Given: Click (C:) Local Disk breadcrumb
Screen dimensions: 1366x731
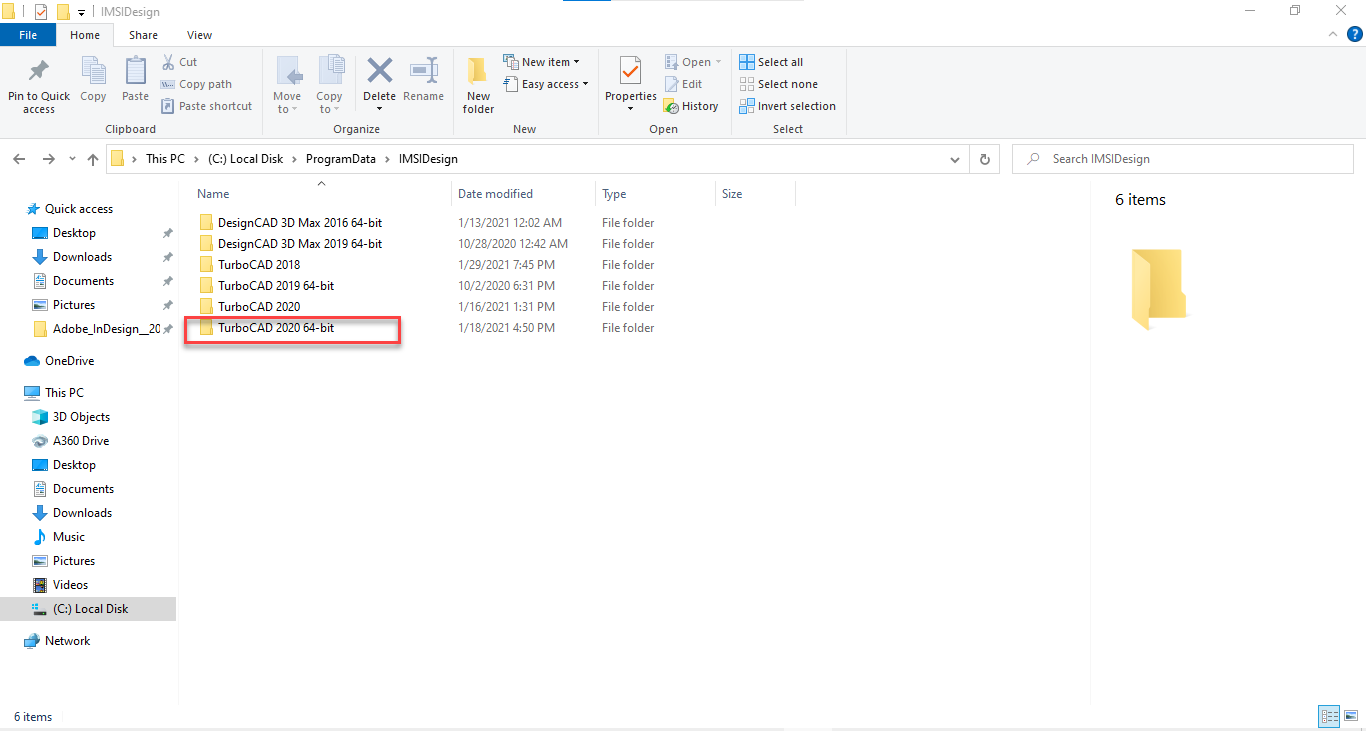Looking at the screenshot, I should [x=245, y=159].
